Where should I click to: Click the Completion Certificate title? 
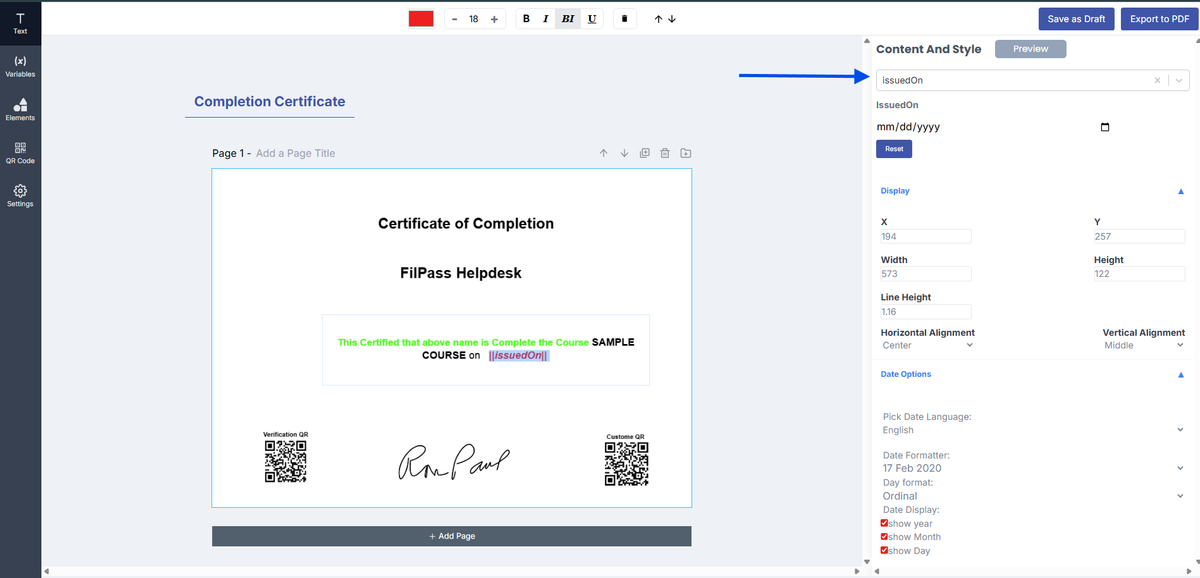coord(270,101)
